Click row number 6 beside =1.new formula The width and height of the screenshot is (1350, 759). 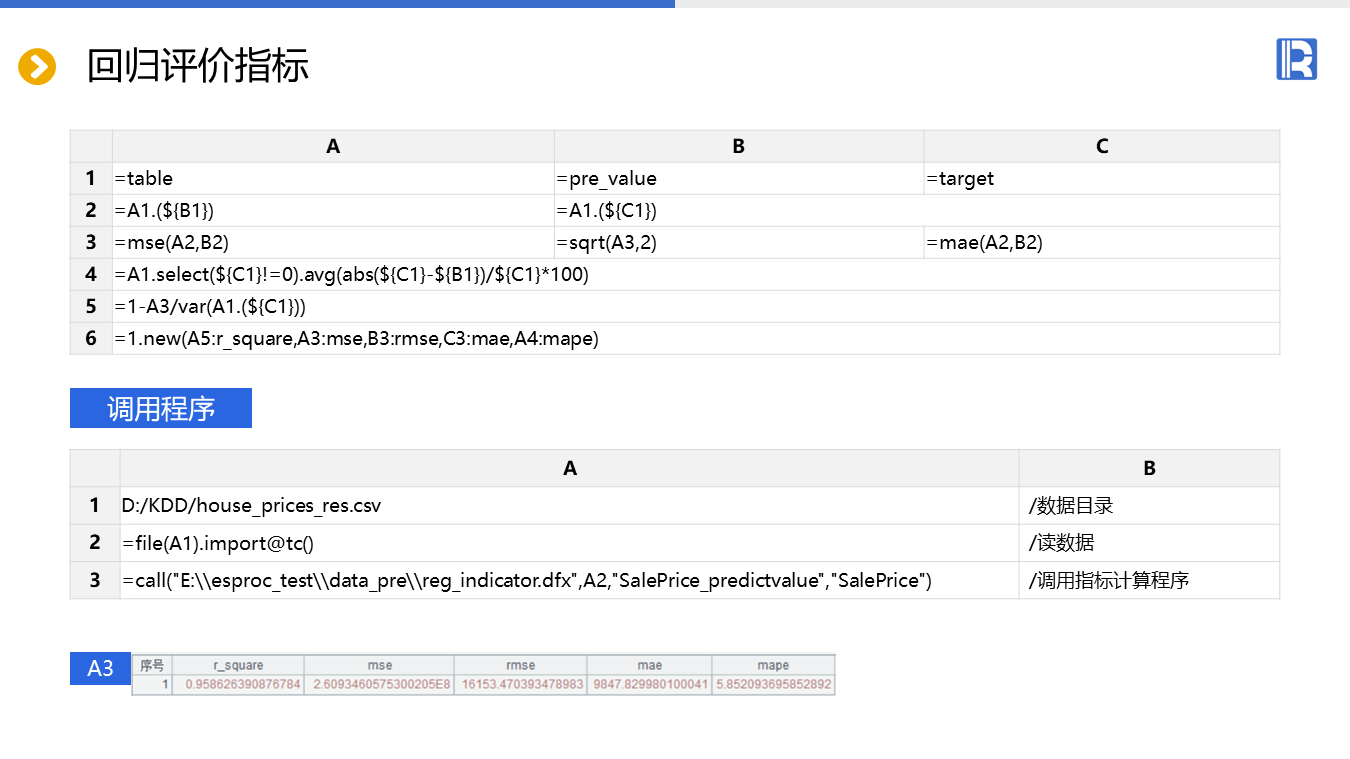tap(91, 339)
